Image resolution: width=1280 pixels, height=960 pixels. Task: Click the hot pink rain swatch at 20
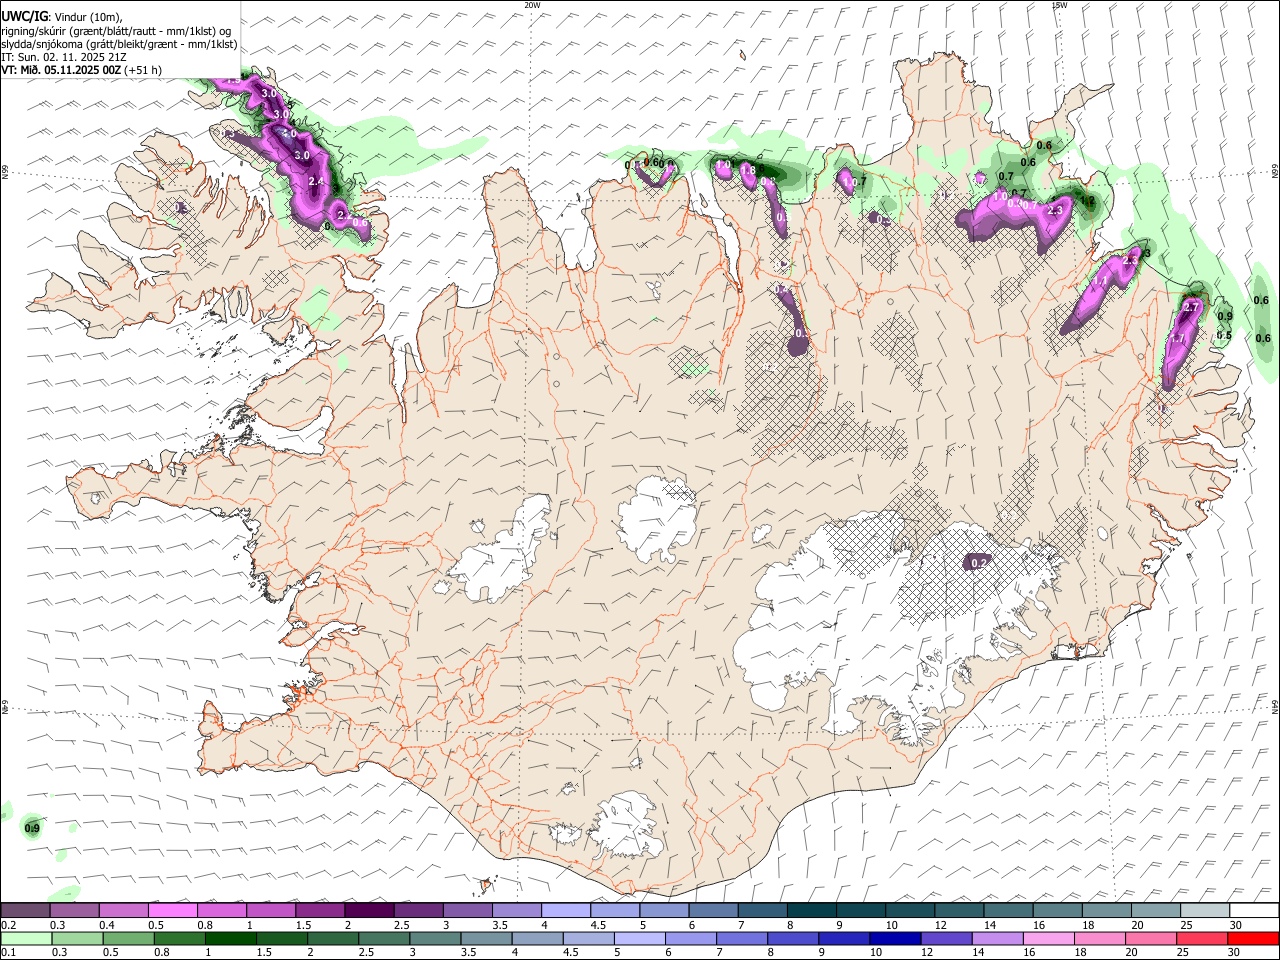tap(1152, 938)
